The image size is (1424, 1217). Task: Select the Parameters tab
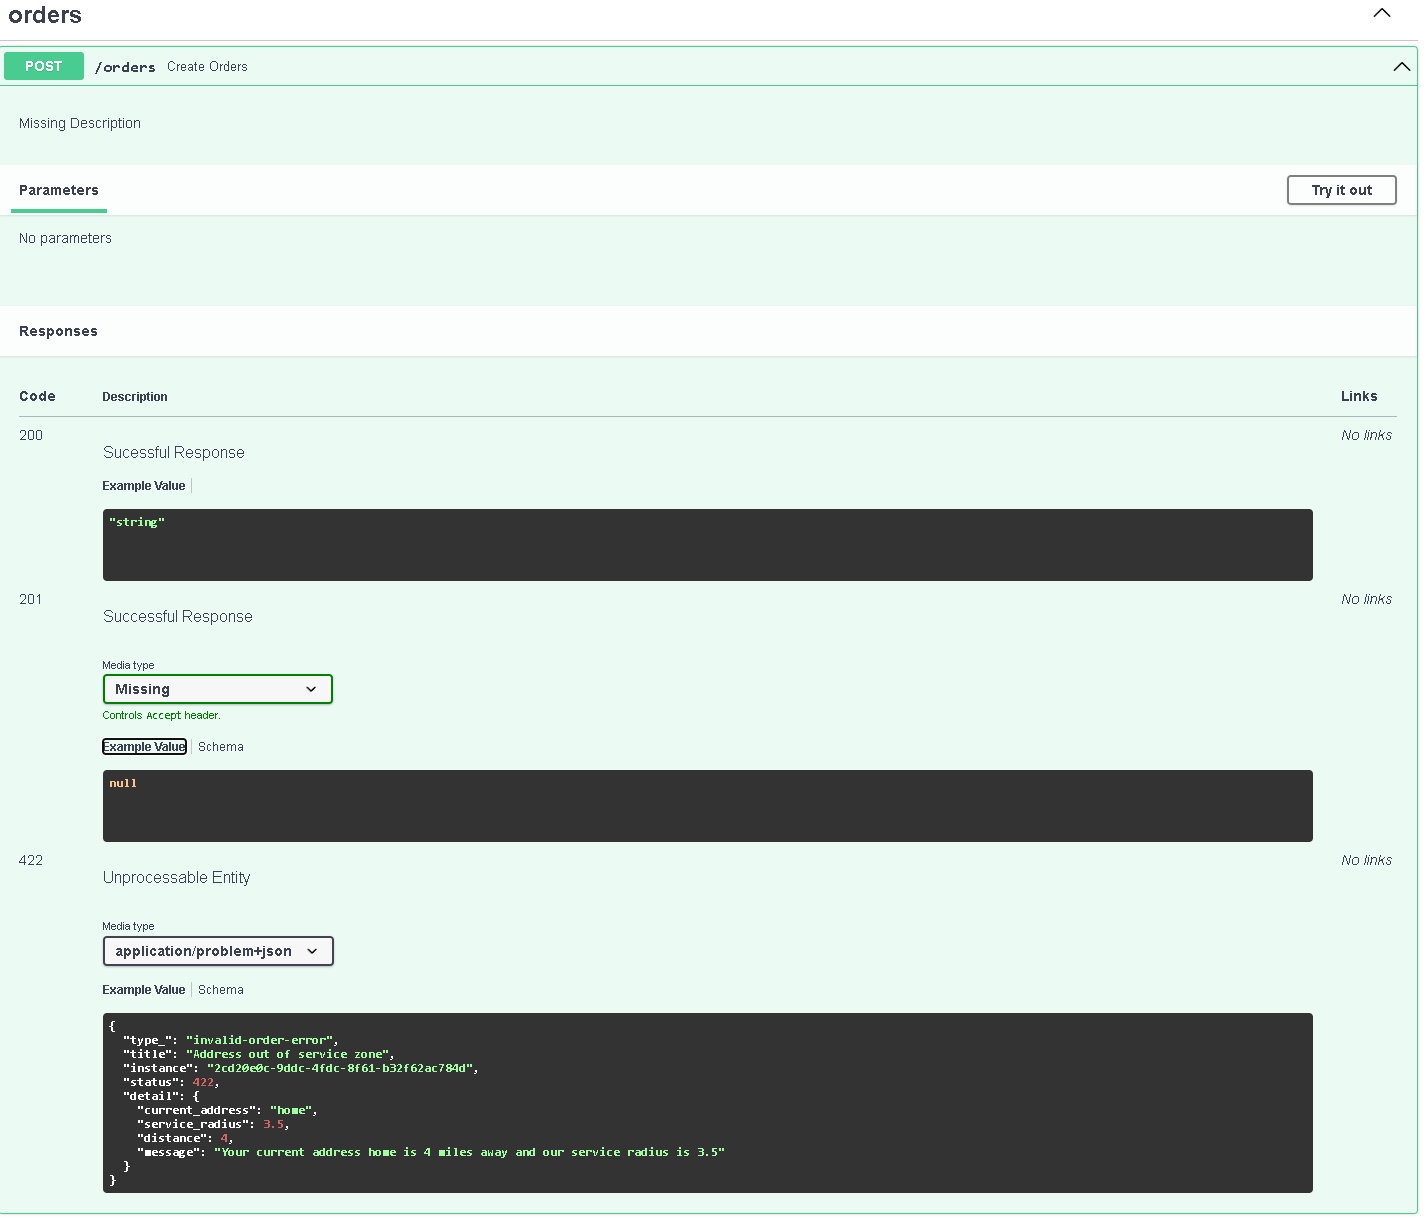coord(59,190)
